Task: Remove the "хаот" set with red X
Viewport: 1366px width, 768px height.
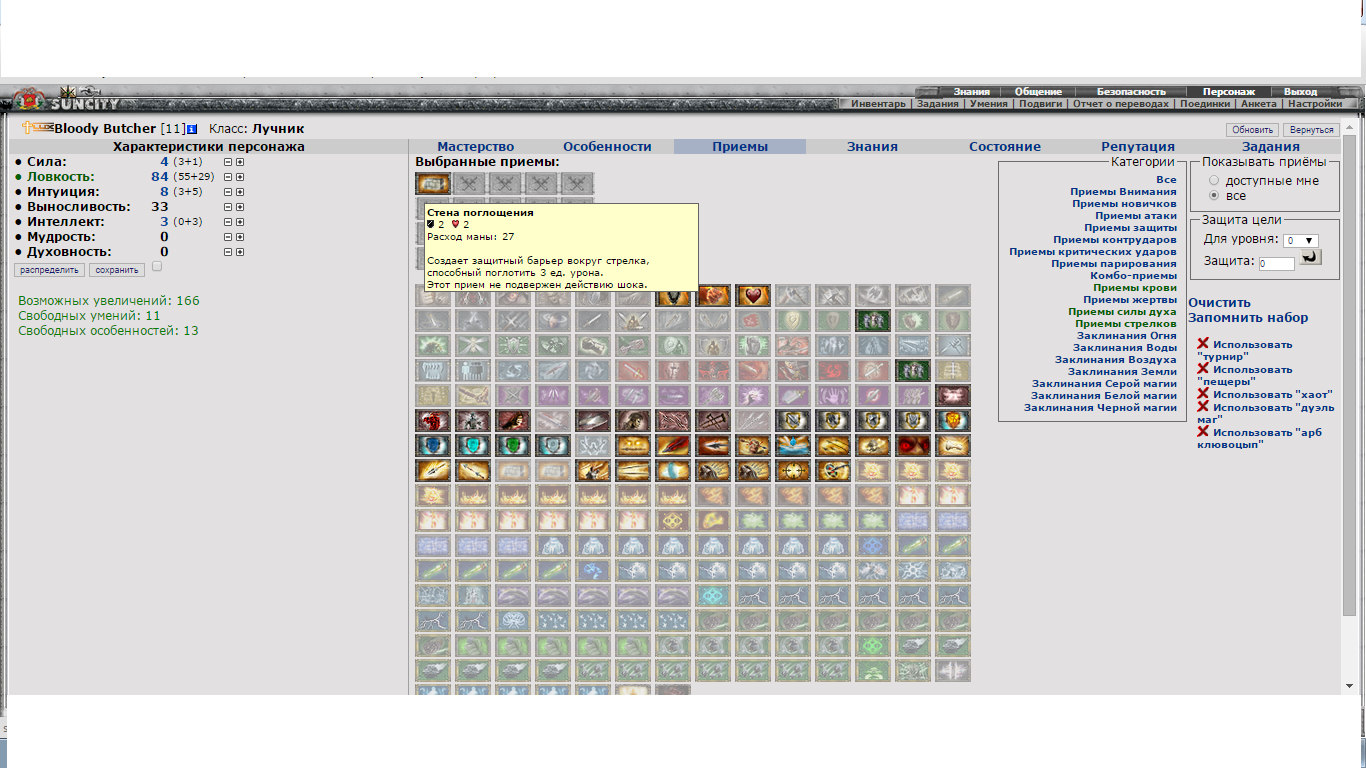Action: [1203, 394]
